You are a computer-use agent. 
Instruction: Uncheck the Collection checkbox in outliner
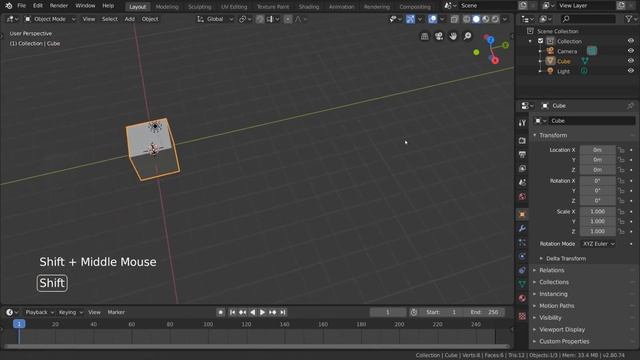point(540,41)
